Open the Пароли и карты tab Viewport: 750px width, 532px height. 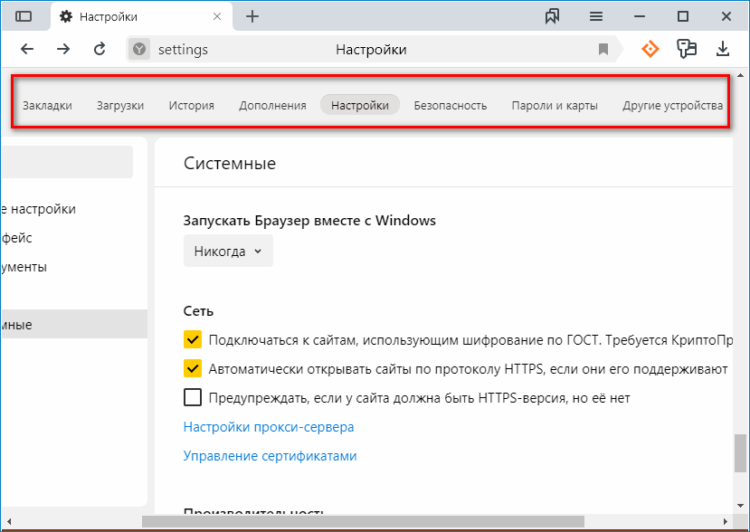click(x=554, y=105)
